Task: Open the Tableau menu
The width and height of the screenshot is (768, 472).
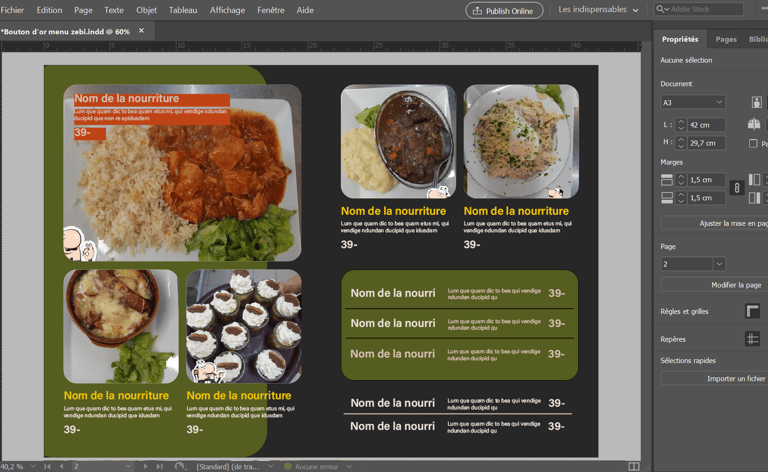Action: point(183,10)
